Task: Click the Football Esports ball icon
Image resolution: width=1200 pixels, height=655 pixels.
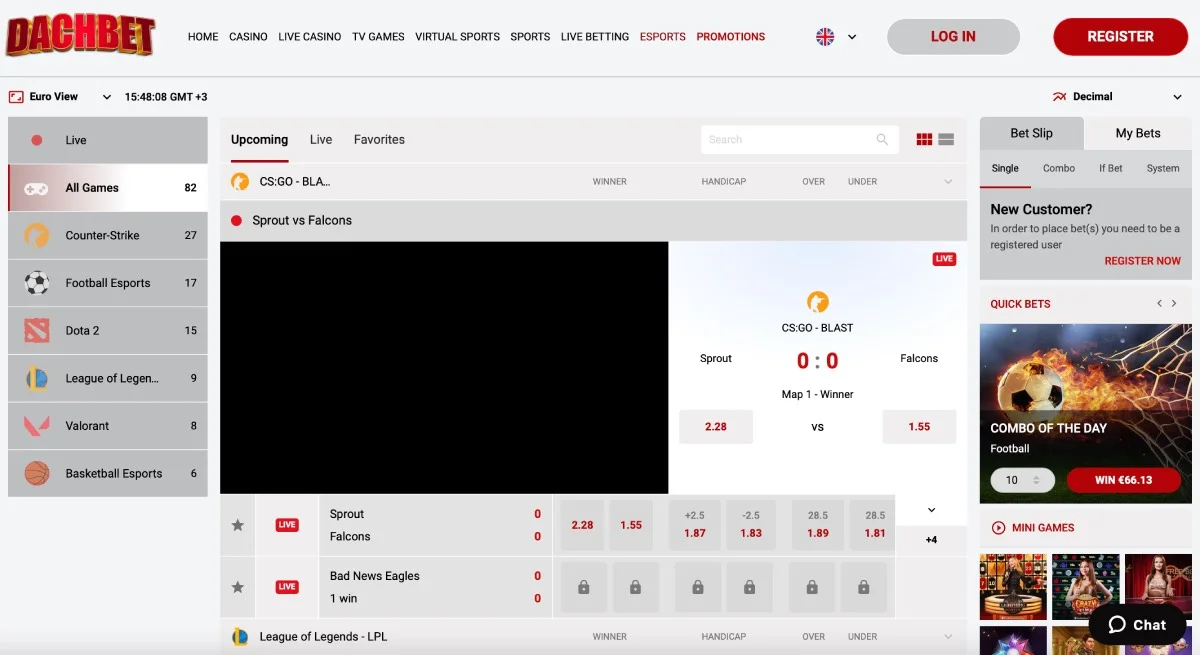Action: (x=37, y=283)
